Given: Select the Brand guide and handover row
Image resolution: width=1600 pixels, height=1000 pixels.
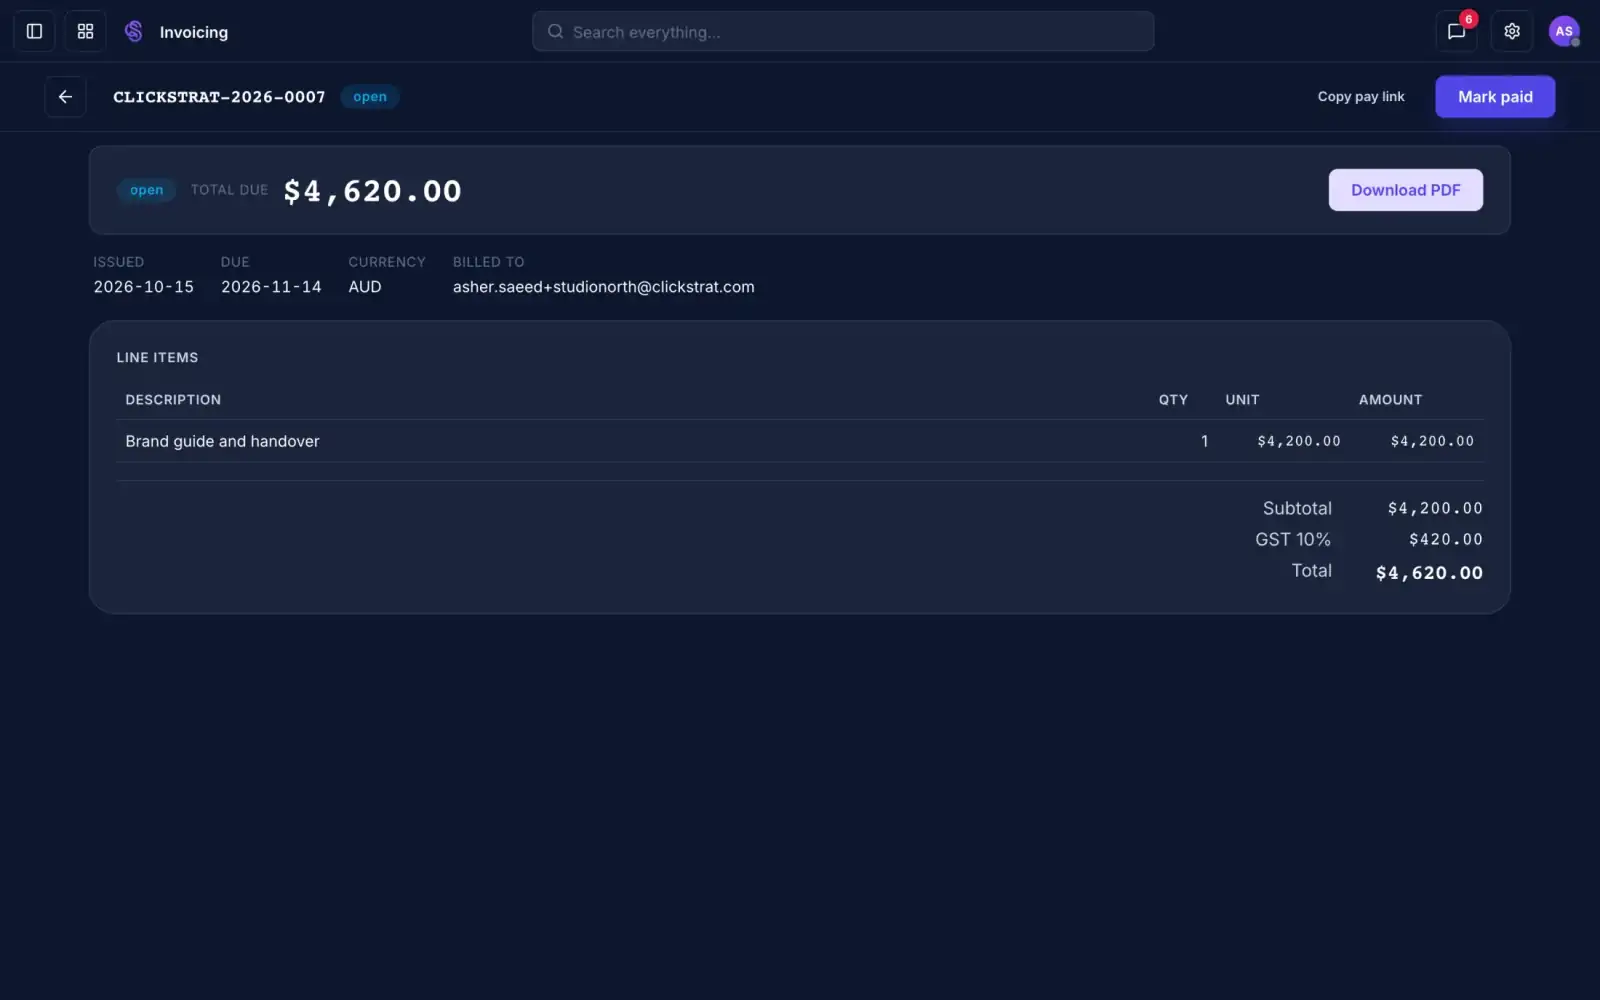Looking at the screenshot, I should 800,441.
